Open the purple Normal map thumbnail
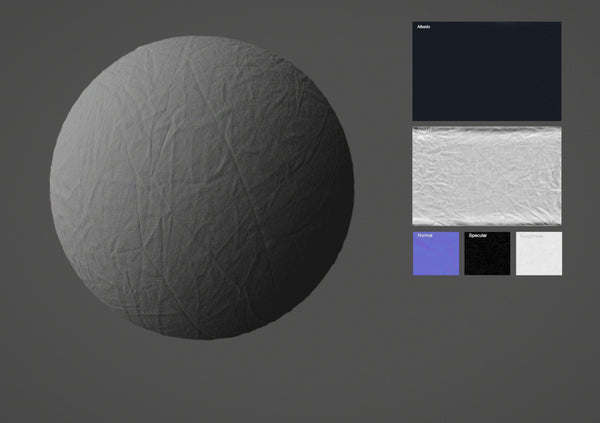The height and width of the screenshot is (423, 600). point(436,256)
